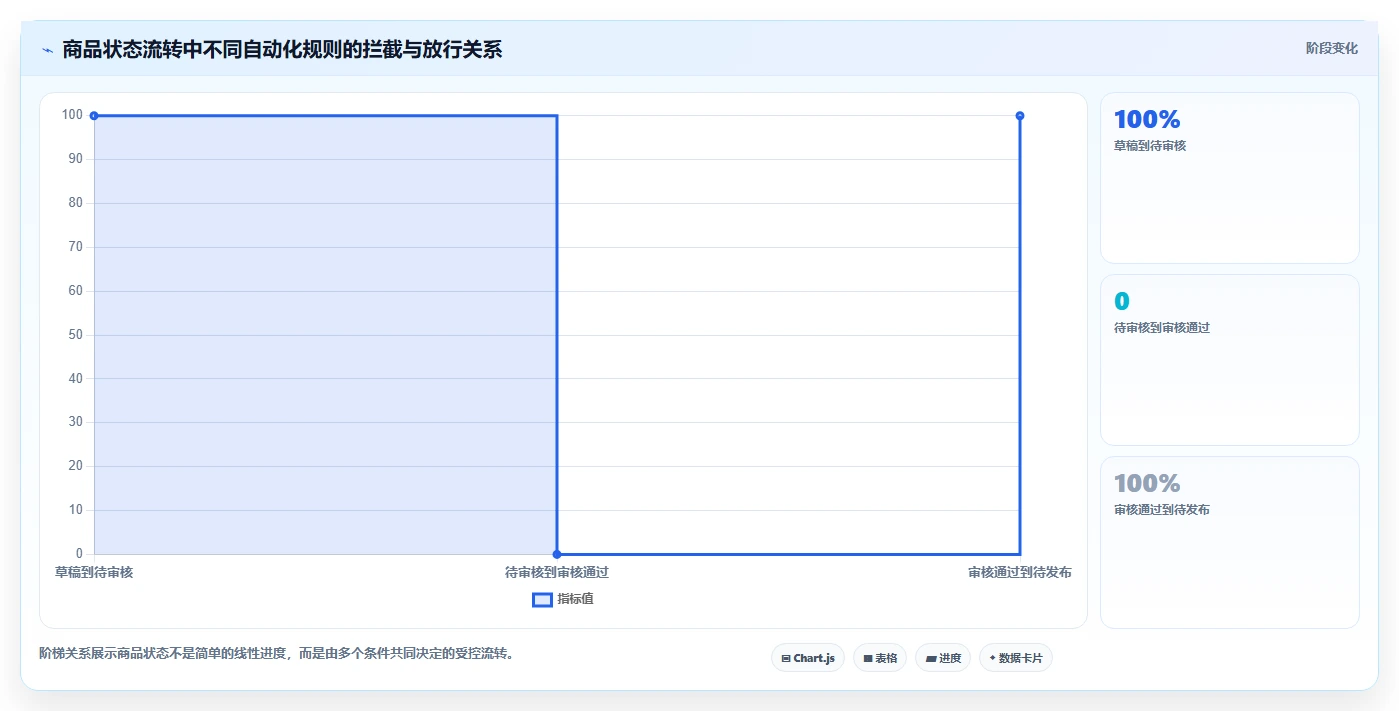Click the teal 0 figure in second card
This screenshot has width=1399, height=711.
point(1122,301)
